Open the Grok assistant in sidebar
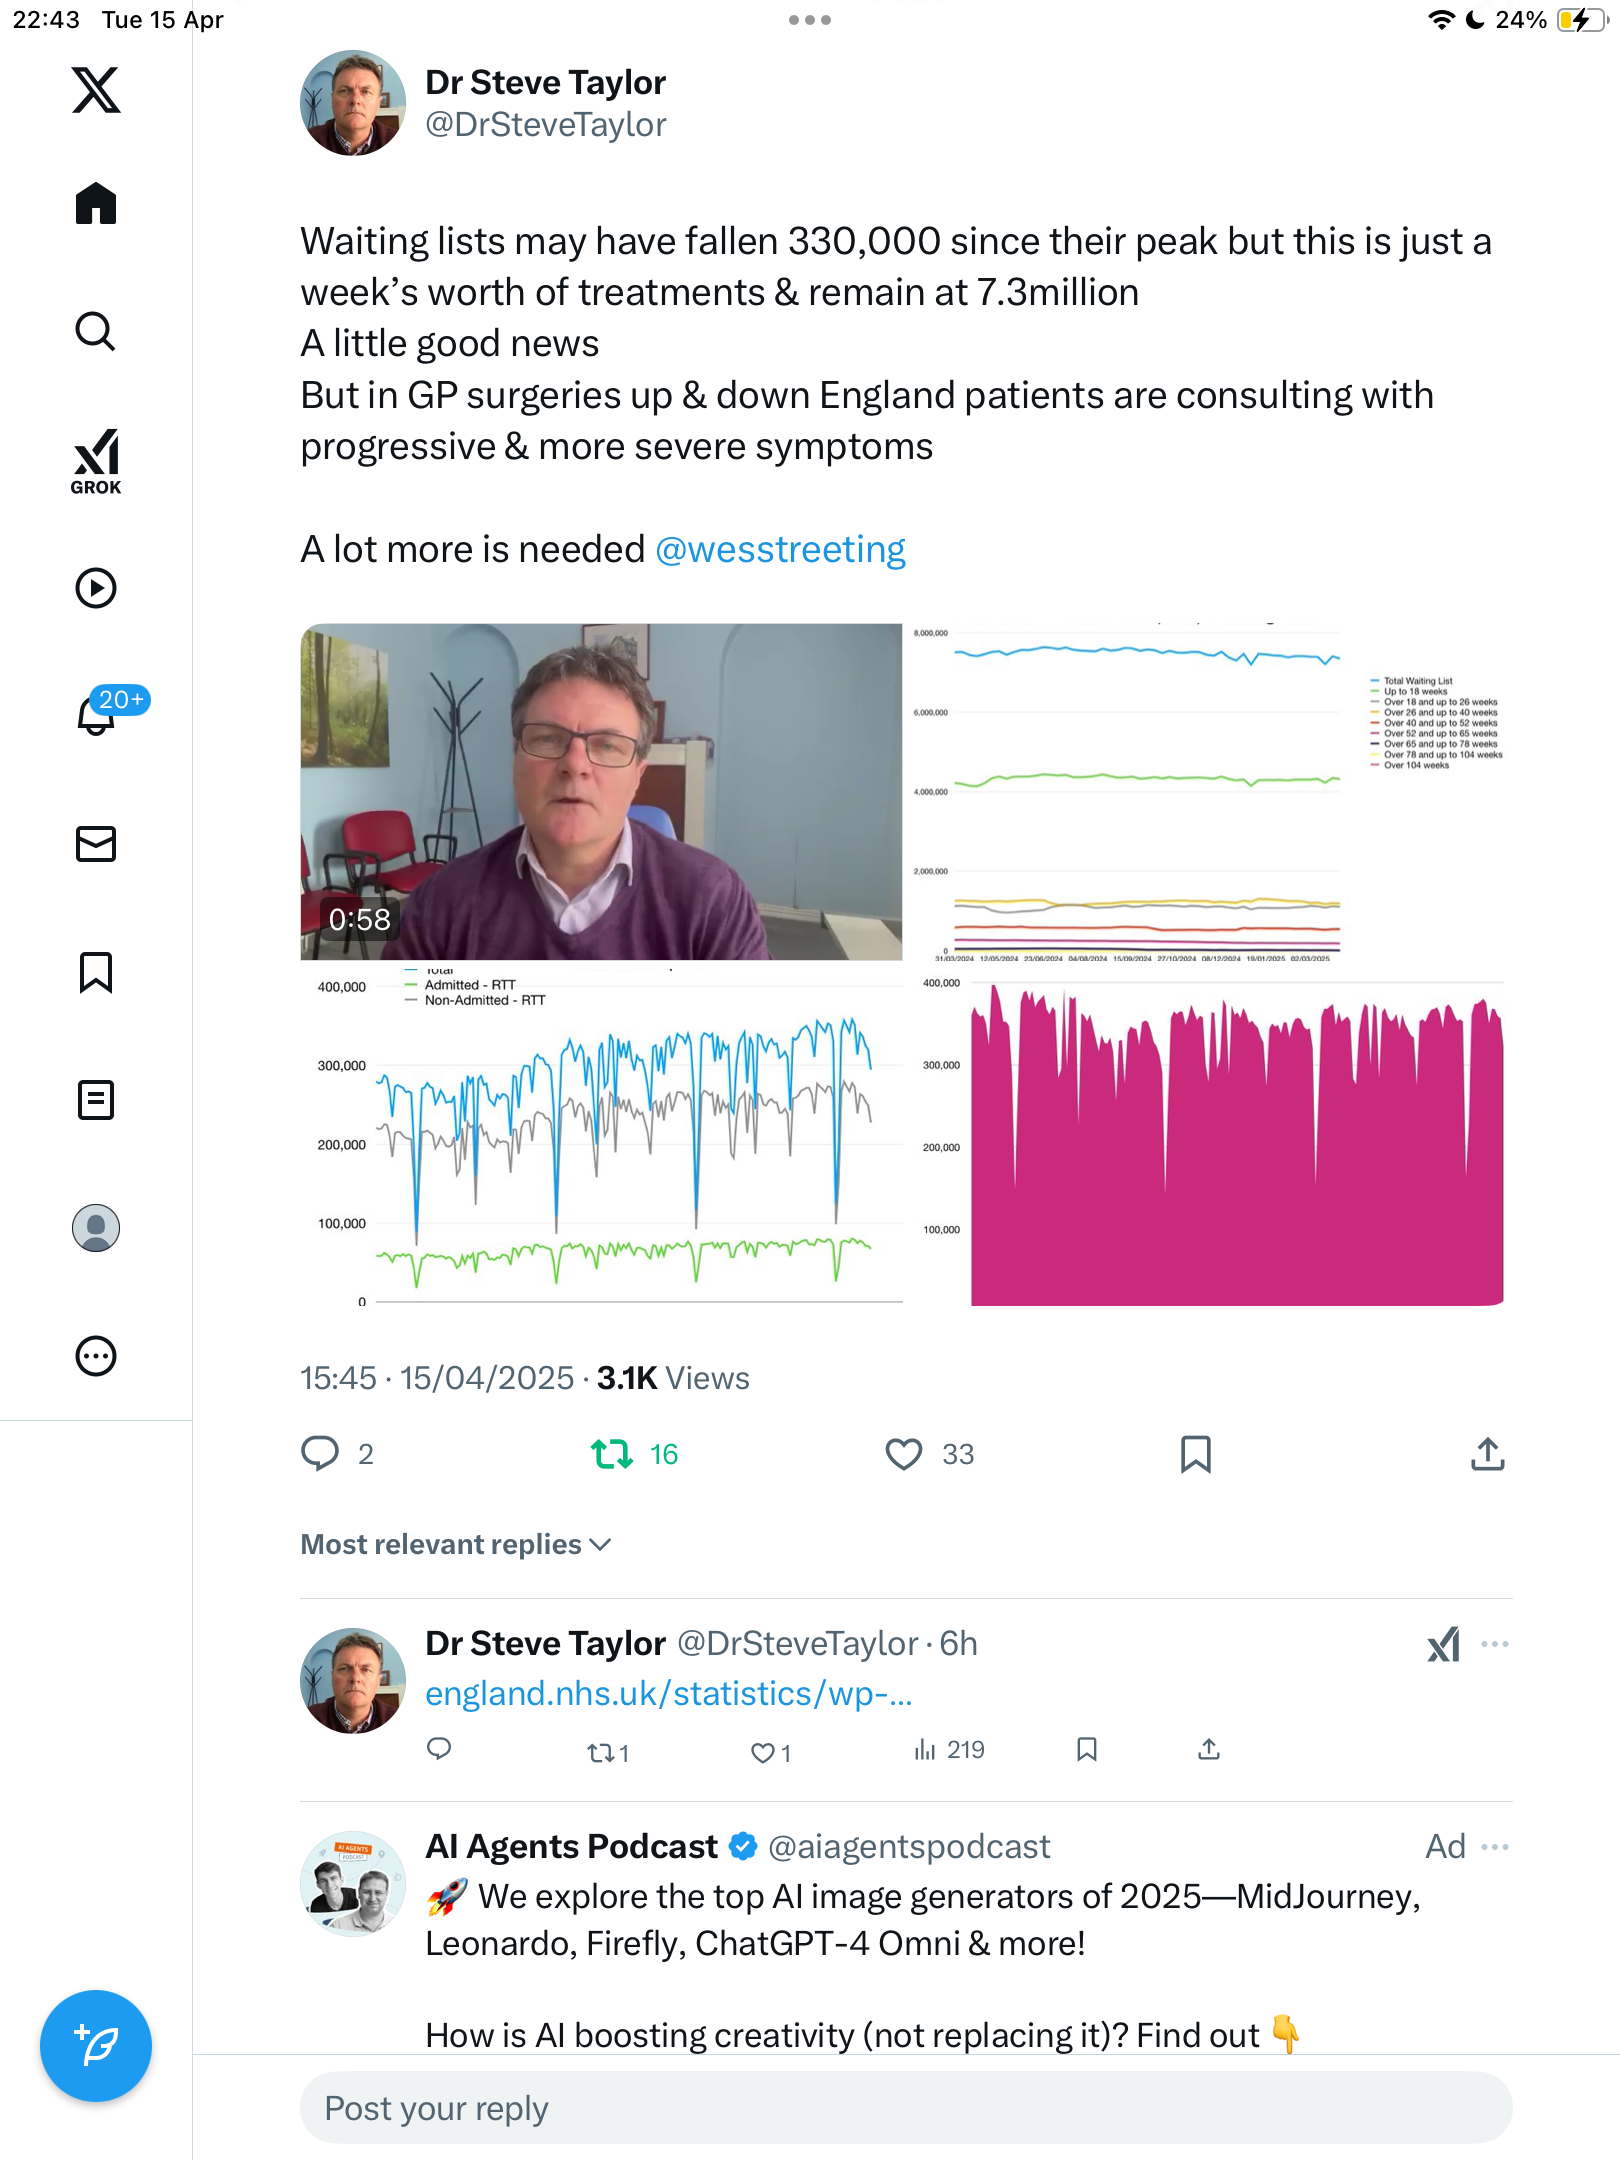This screenshot has width=1620, height=2160. click(96, 461)
